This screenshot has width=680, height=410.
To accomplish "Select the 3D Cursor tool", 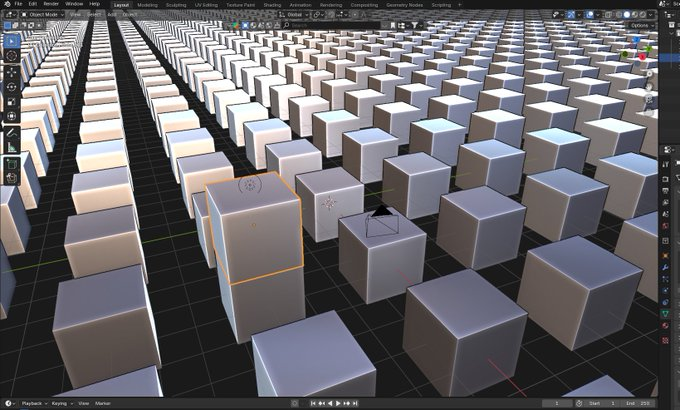I will [x=12, y=56].
